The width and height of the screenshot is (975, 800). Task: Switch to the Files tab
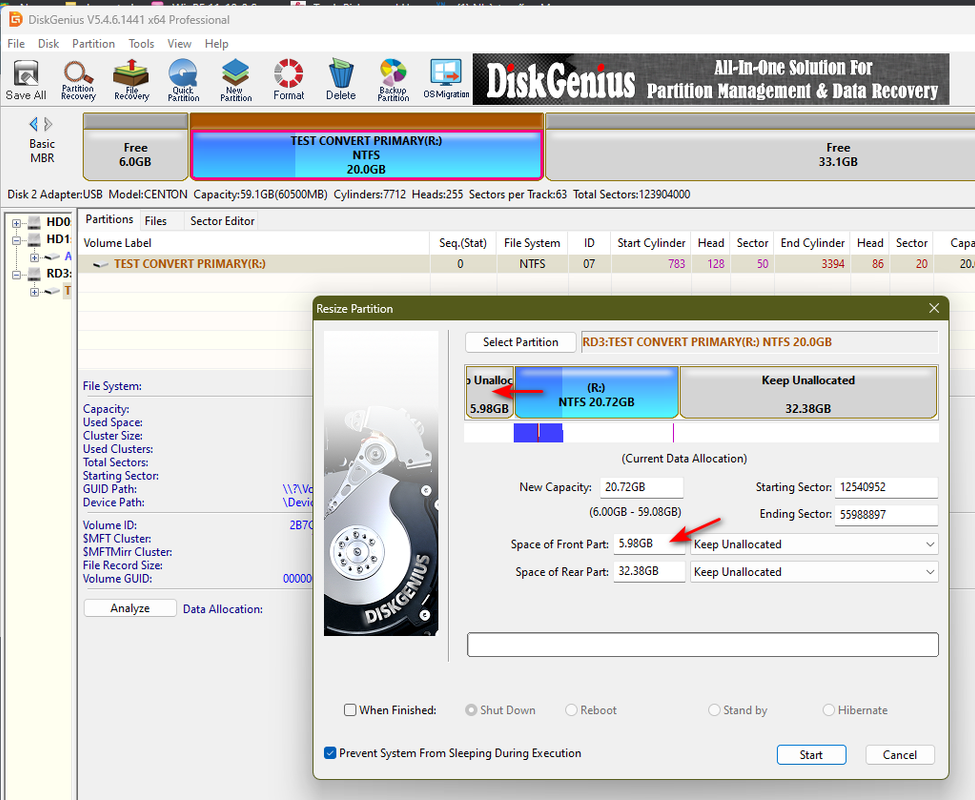click(x=155, y=221)
